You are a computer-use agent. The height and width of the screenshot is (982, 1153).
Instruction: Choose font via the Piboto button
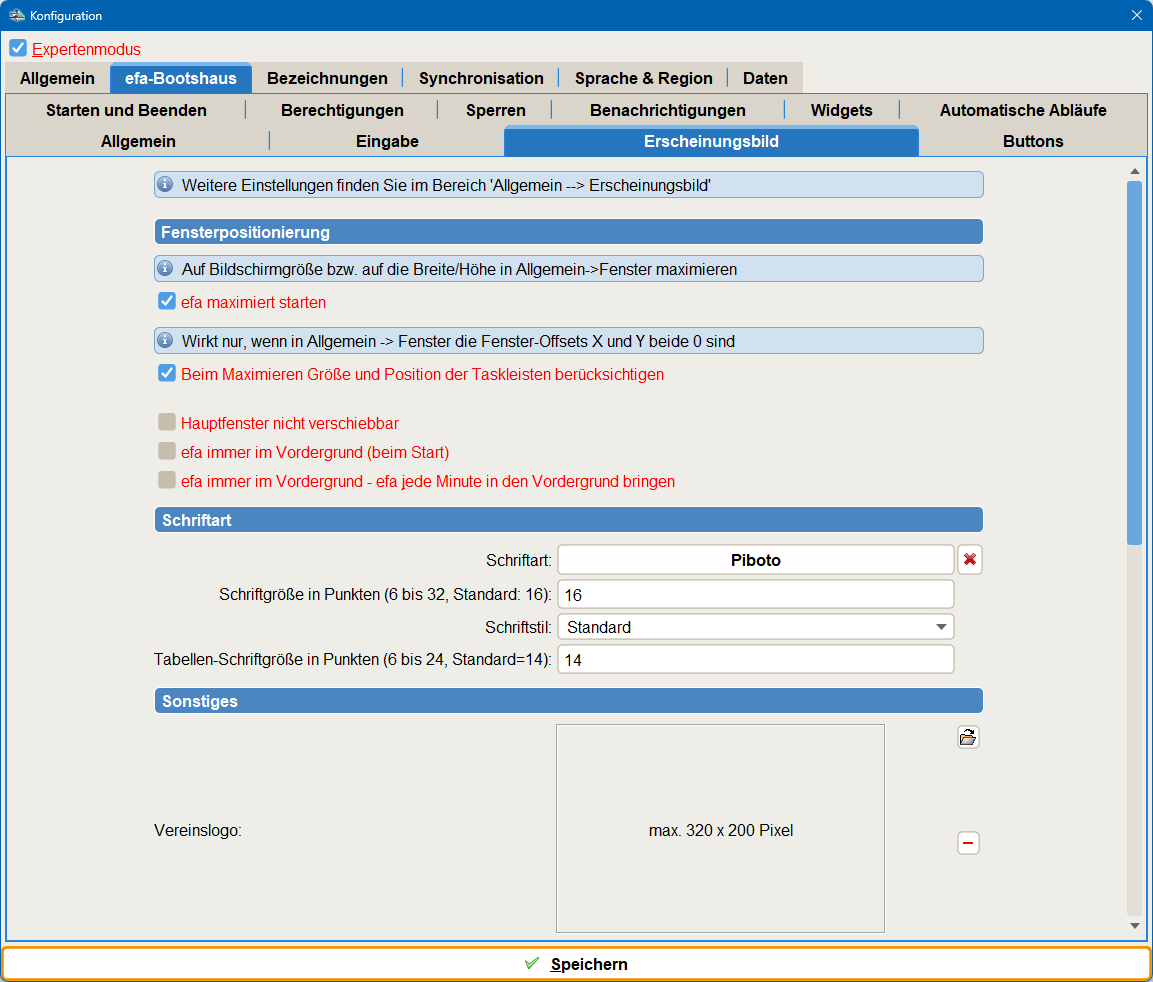[x=755, y=560]
